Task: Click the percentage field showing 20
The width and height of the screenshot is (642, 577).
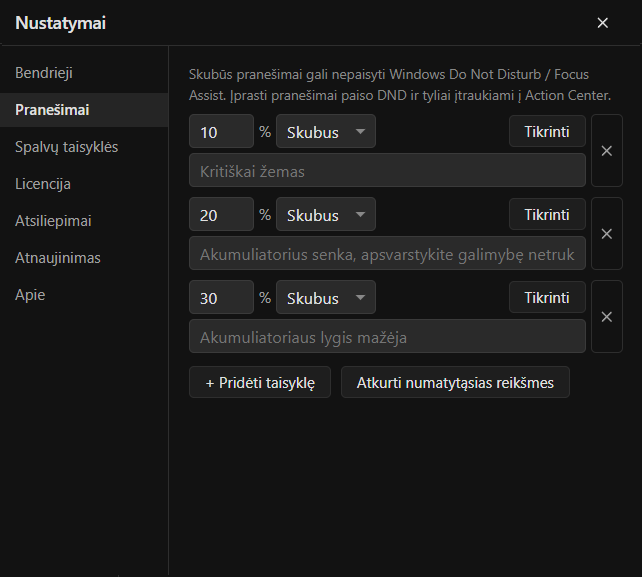Action: click(222, 215)
